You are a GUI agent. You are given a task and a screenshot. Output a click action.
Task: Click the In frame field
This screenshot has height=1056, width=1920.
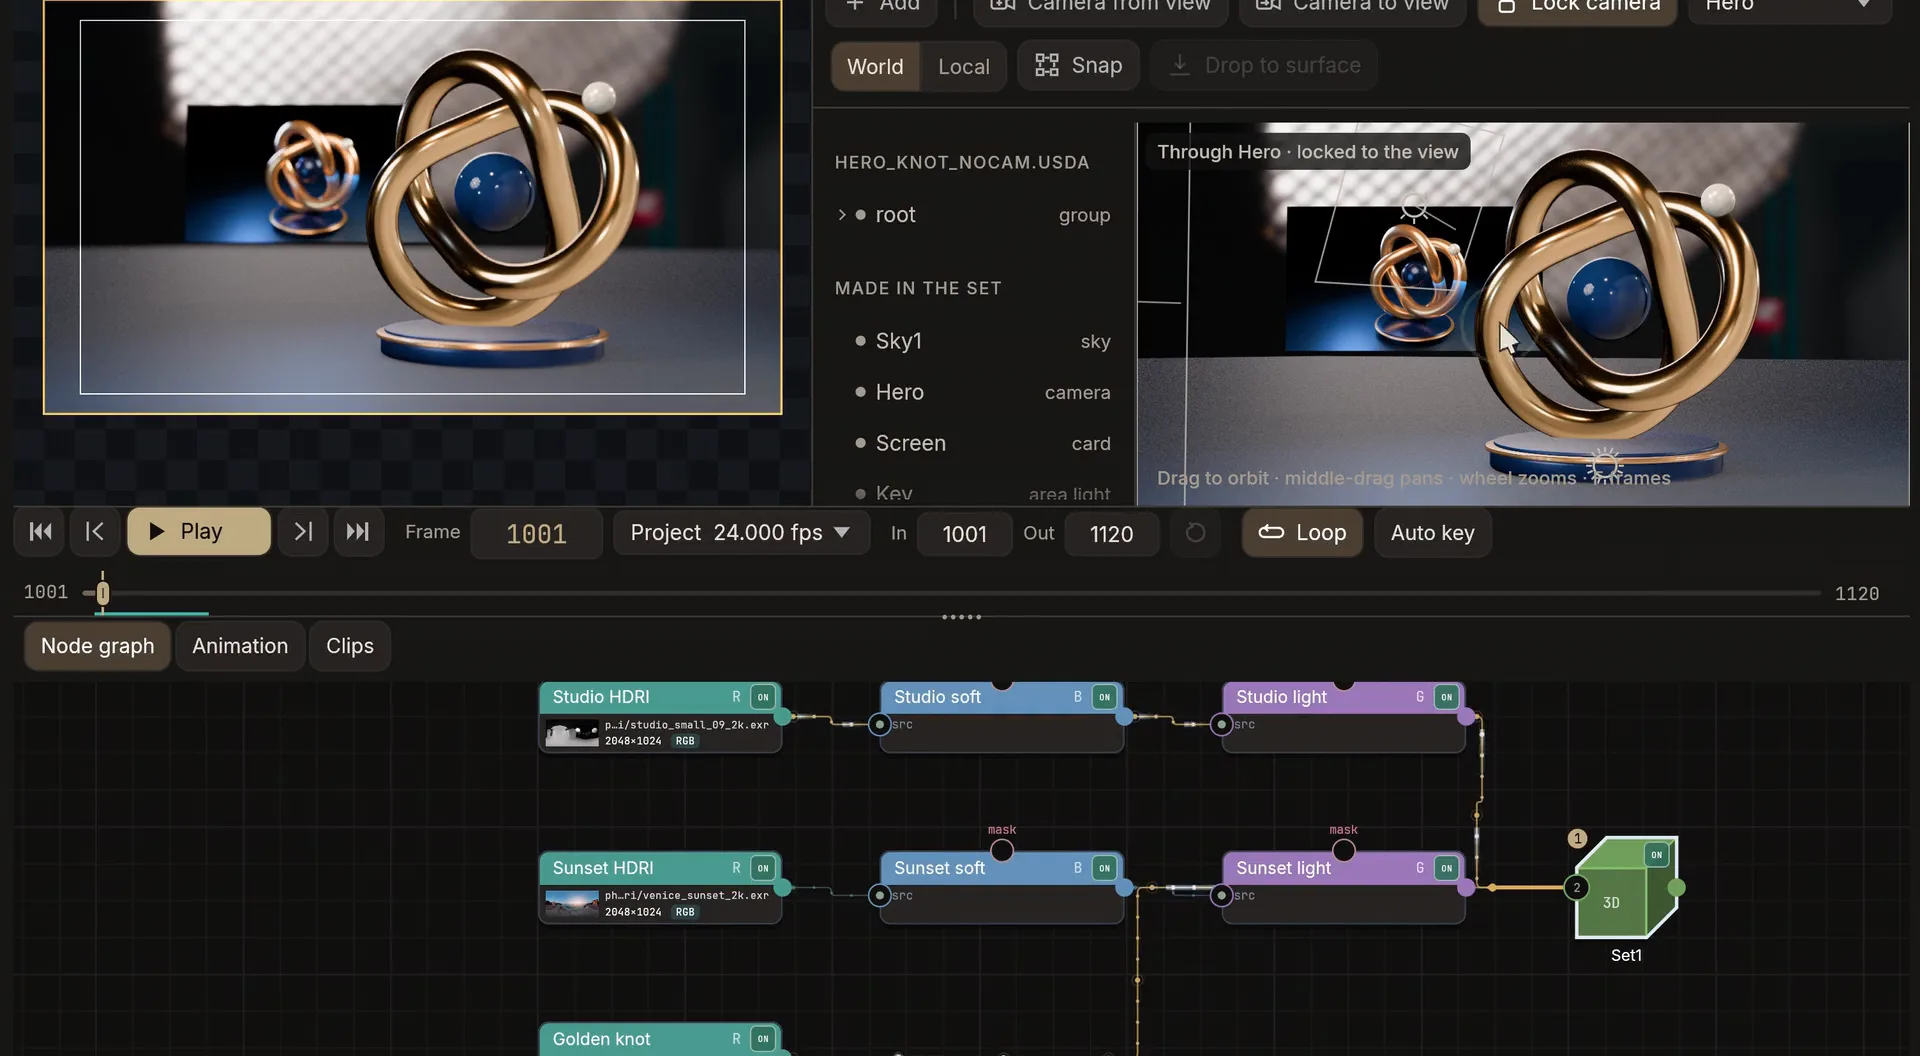964,534
